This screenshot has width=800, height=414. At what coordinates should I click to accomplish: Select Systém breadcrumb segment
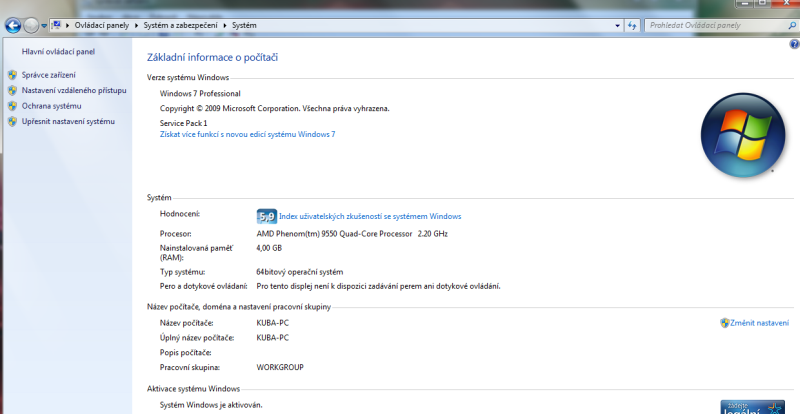244,25
